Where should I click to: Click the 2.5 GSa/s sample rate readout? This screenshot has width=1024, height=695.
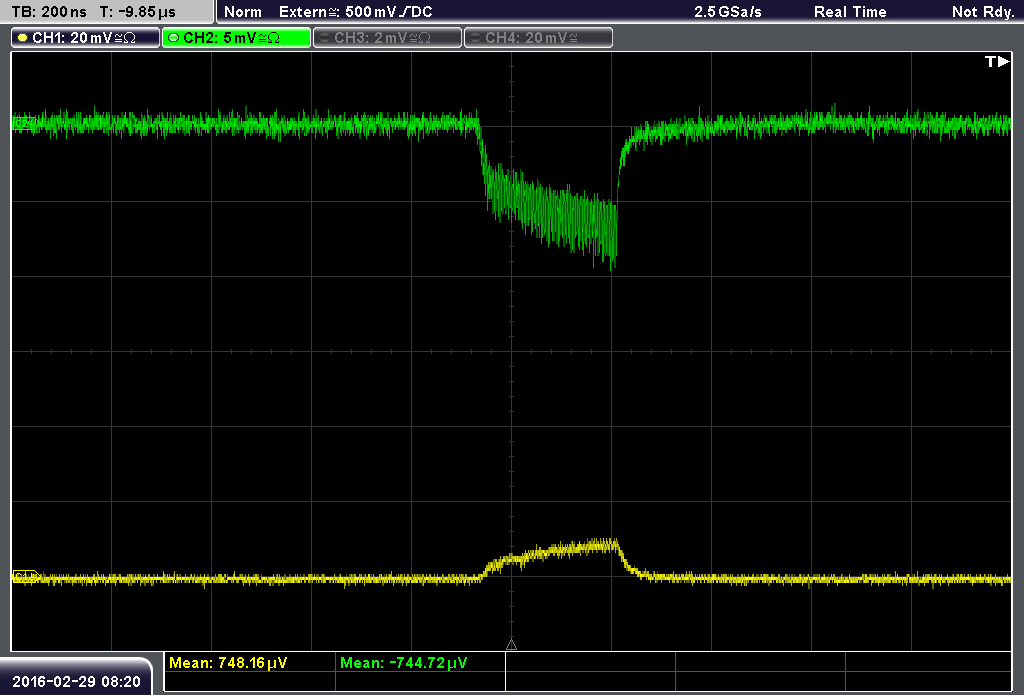tap(728, 12)
